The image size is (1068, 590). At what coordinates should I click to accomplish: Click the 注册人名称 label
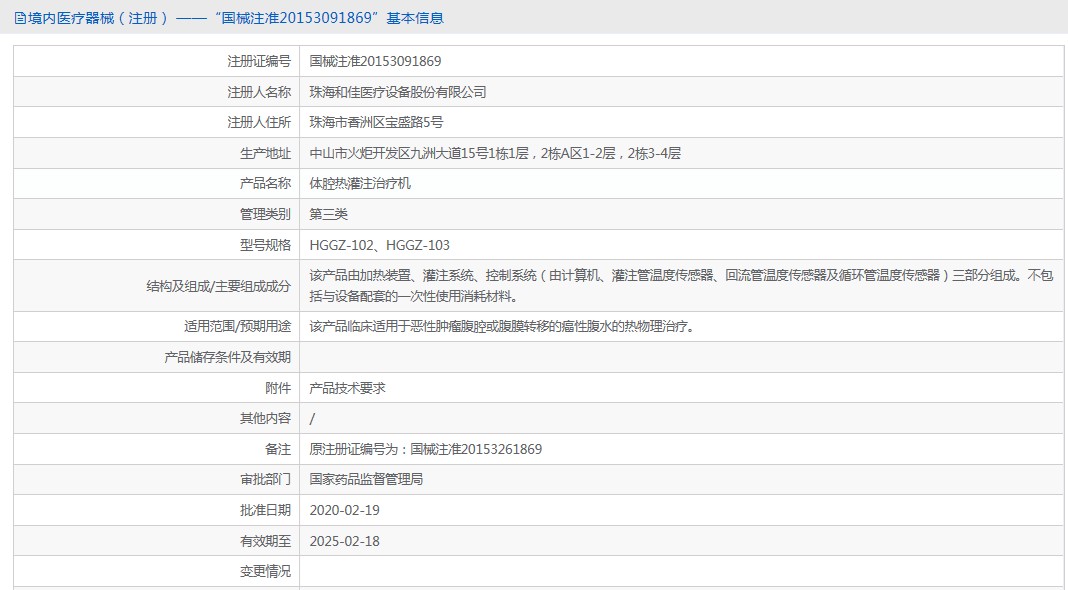coord(259,92)
